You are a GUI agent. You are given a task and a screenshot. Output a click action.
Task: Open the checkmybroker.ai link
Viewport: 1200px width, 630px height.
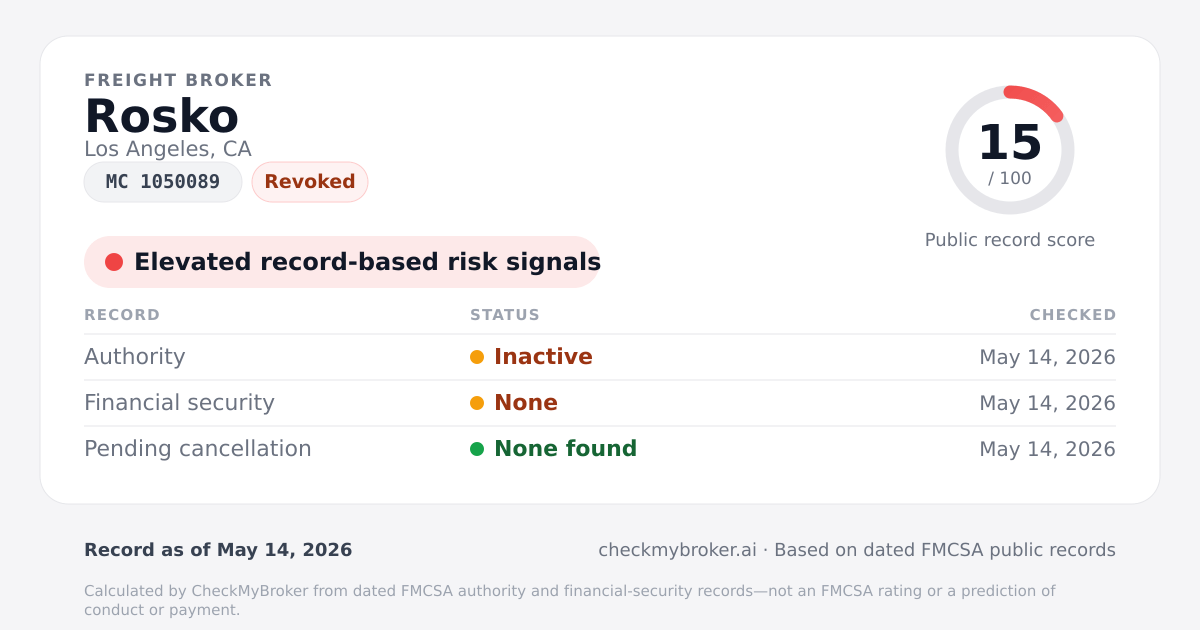click(x=677, y=550)
